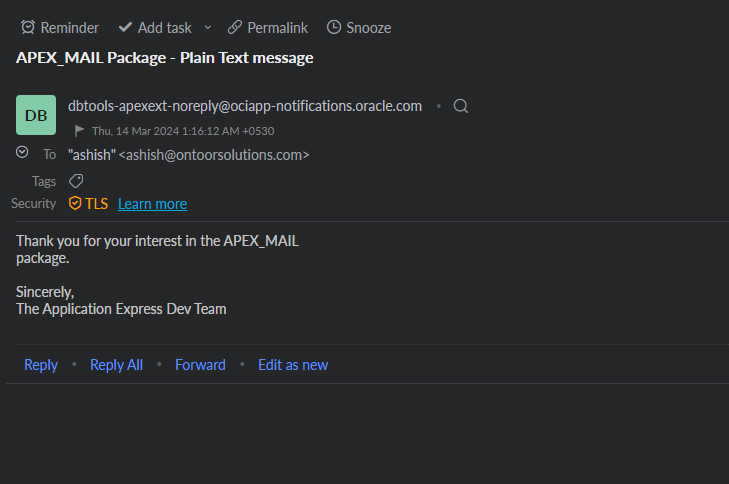Screen dimensions: 729x484
Task: Click Reply below the message
Action: click(41, 365)
